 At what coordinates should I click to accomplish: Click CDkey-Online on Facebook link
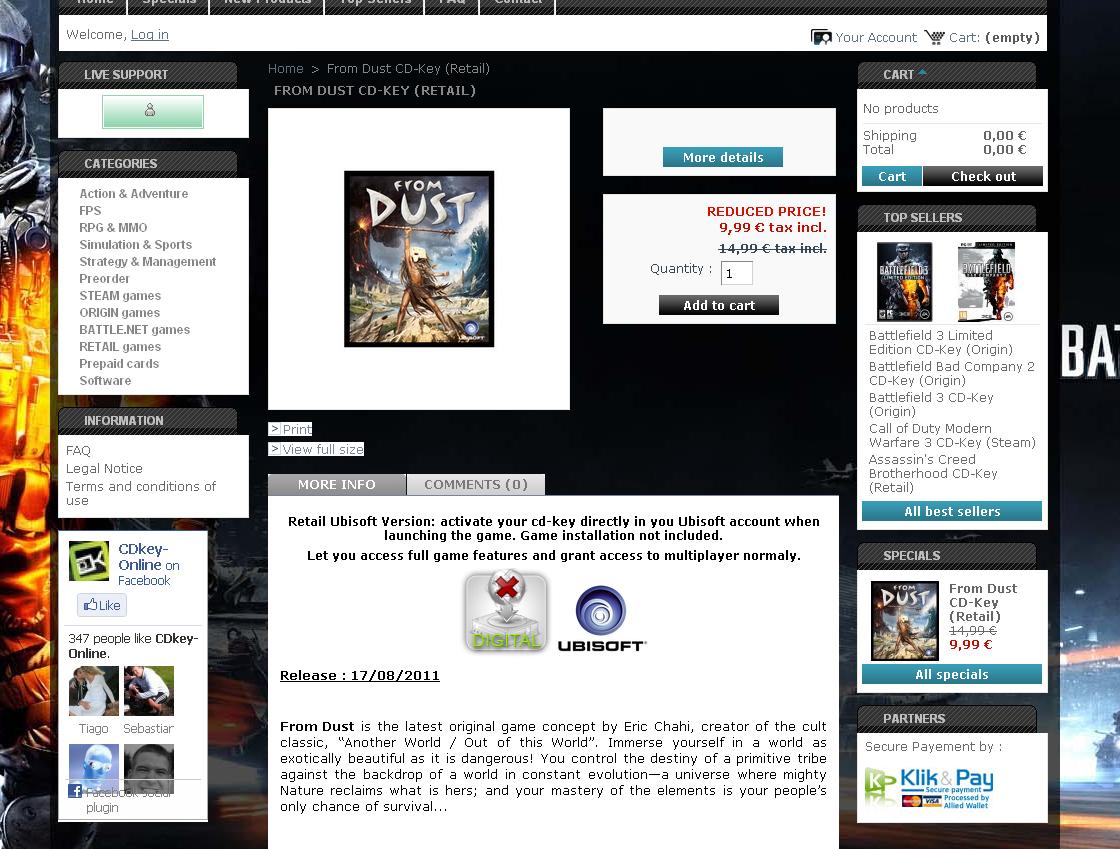(149, 564)
